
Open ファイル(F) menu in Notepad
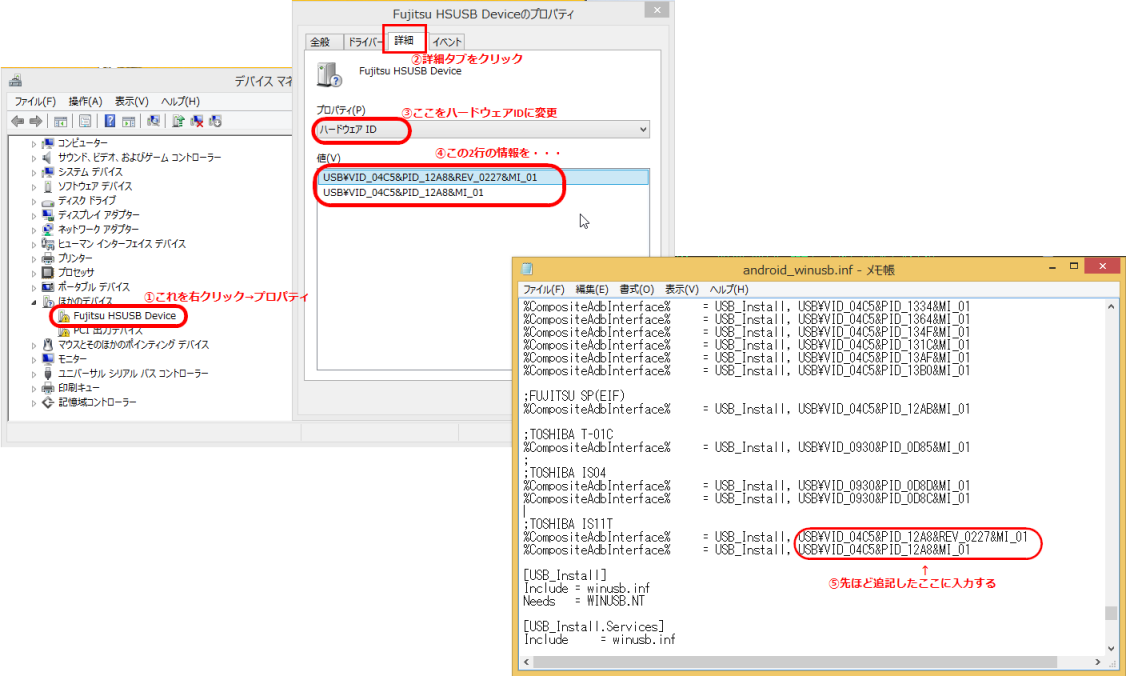(x=544, y=289)
